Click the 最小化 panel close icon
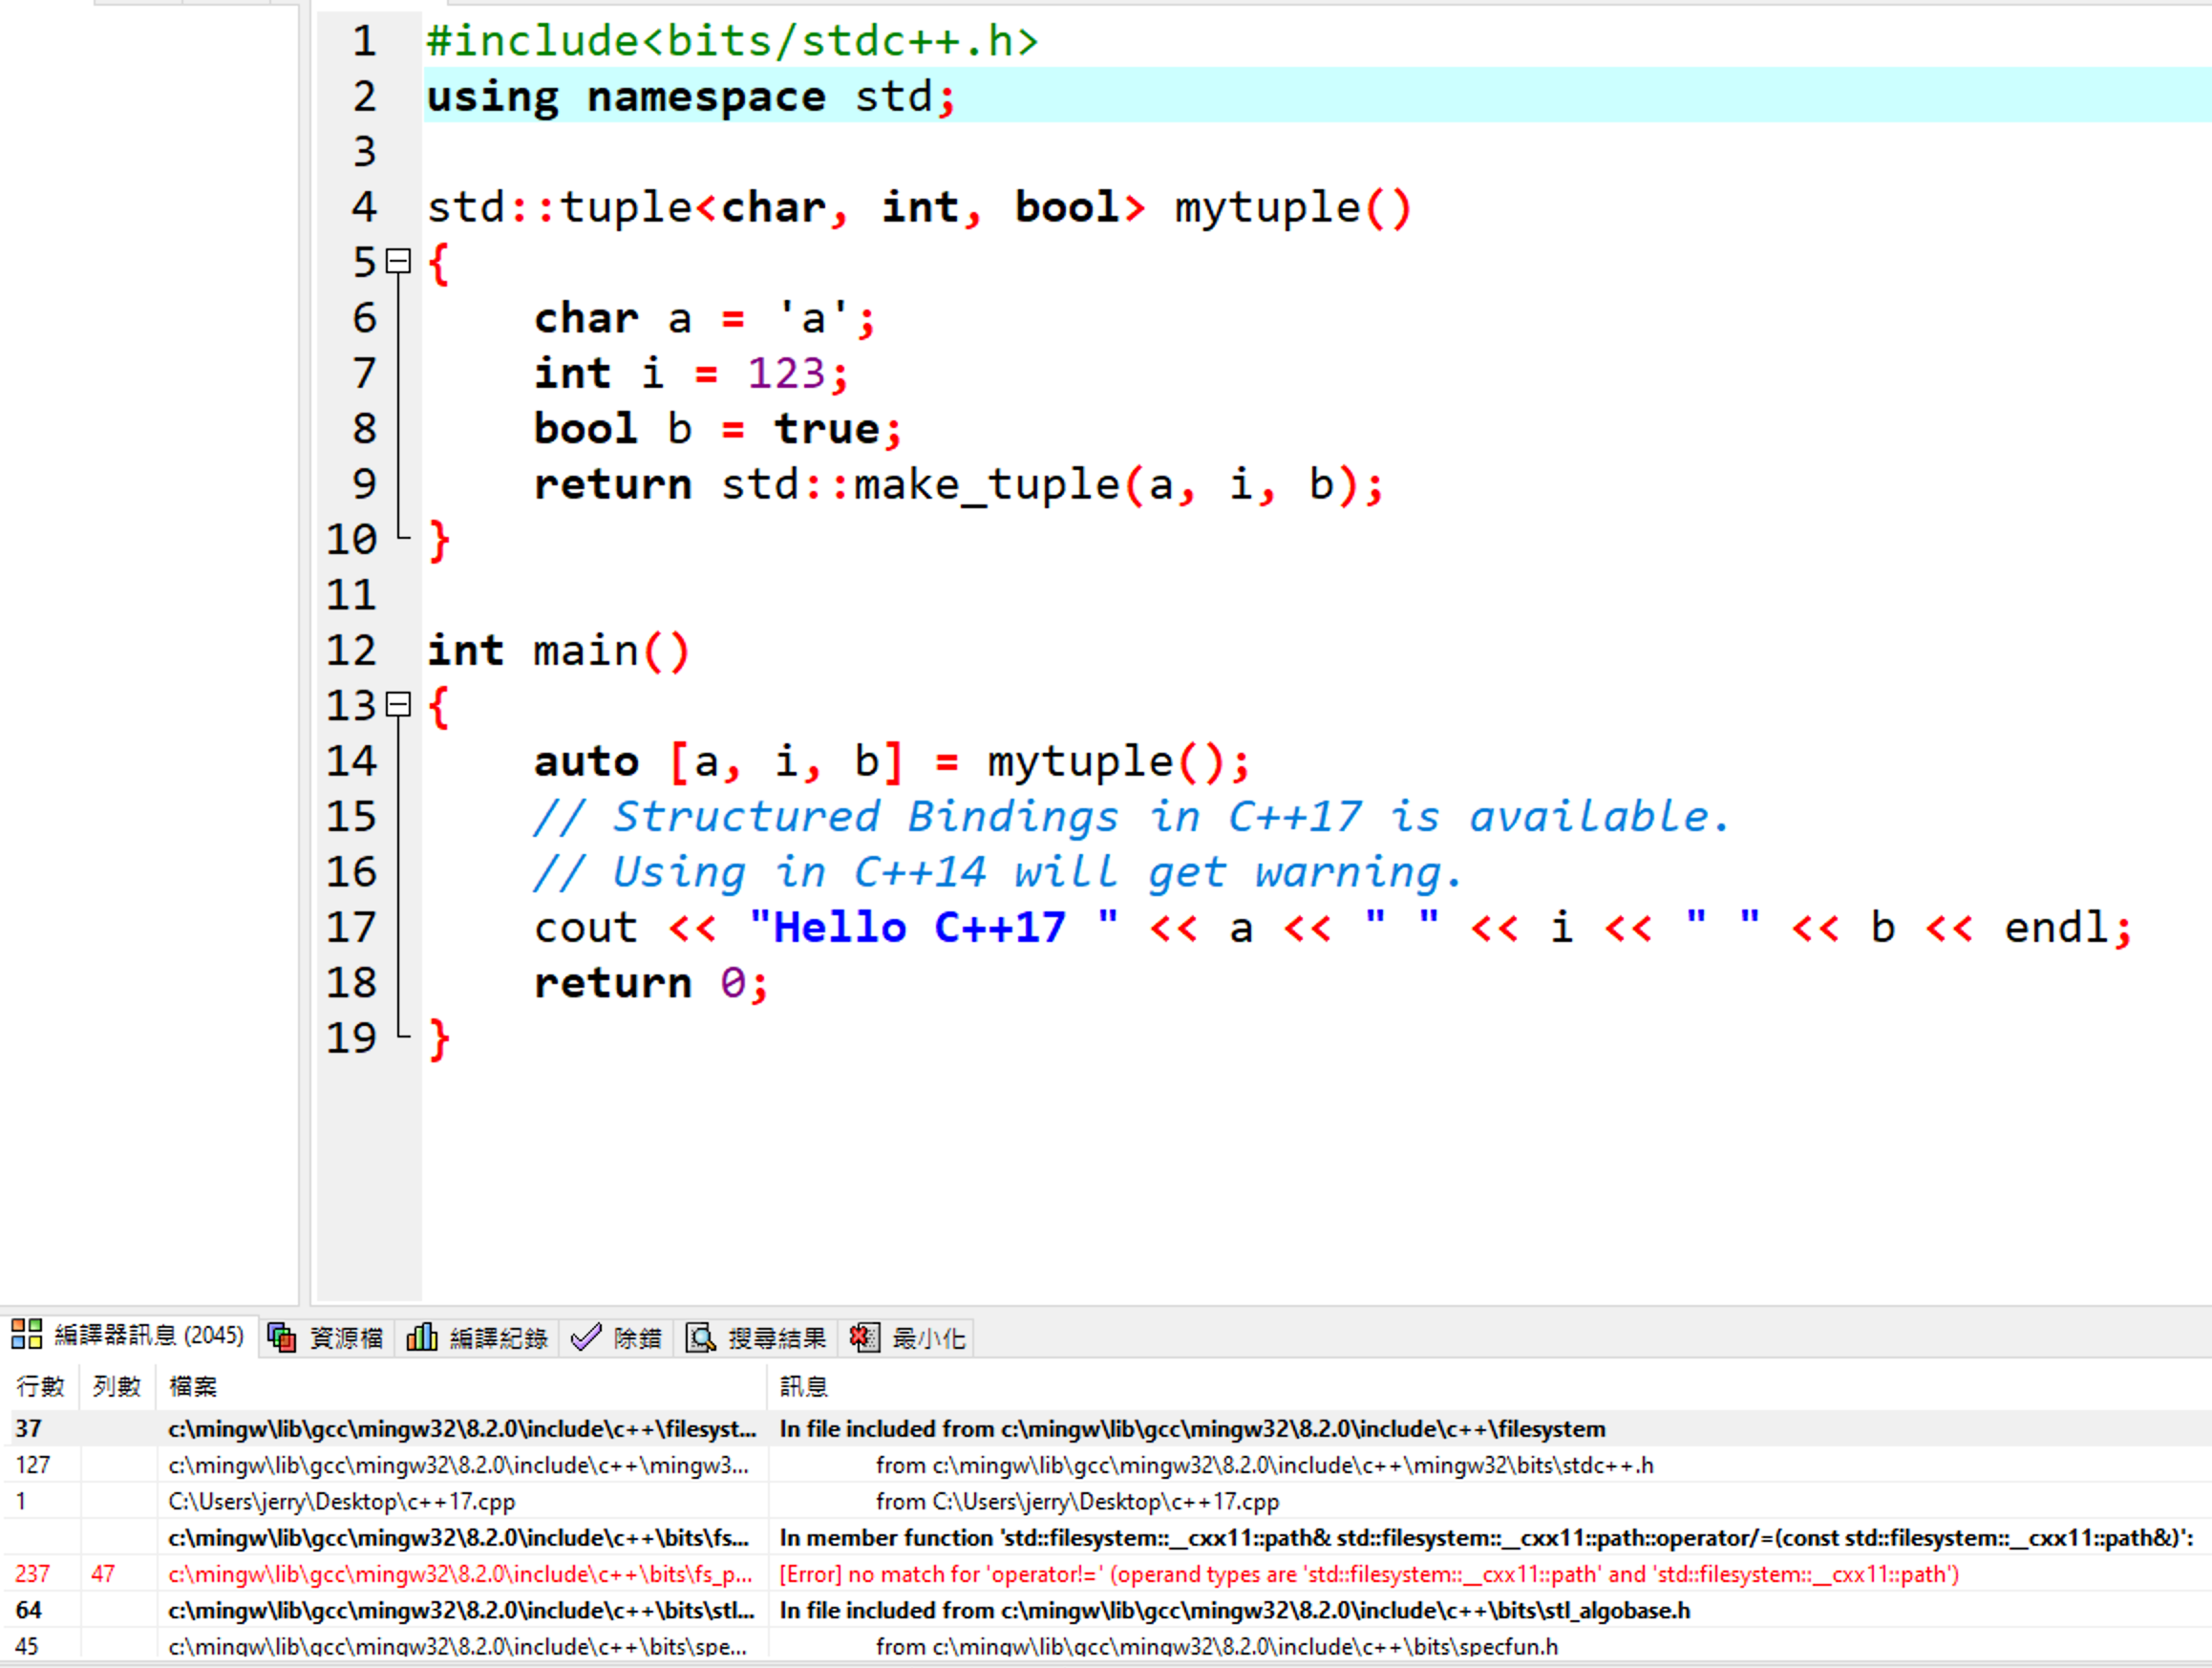Viewport: 2212px width, 1668px height. [864, 1338]
